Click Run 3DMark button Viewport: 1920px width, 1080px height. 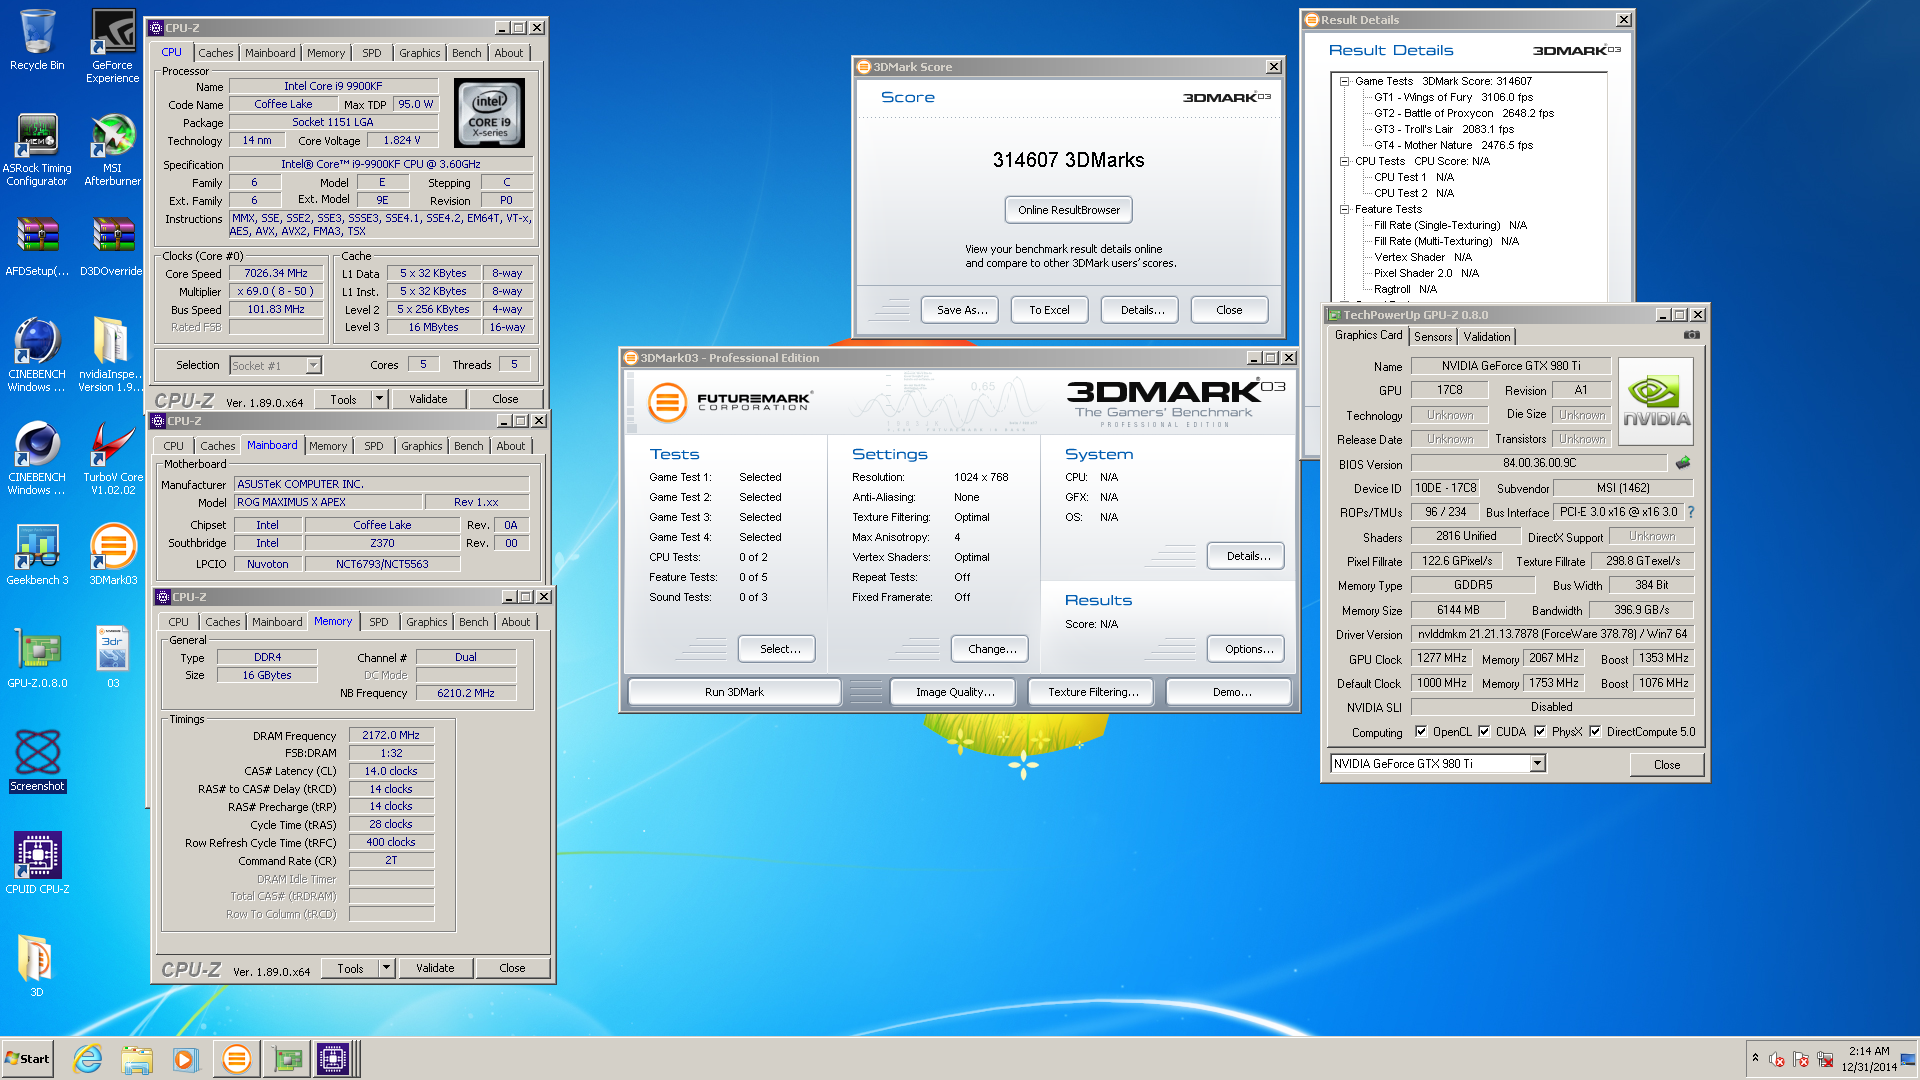coord(734,692)
